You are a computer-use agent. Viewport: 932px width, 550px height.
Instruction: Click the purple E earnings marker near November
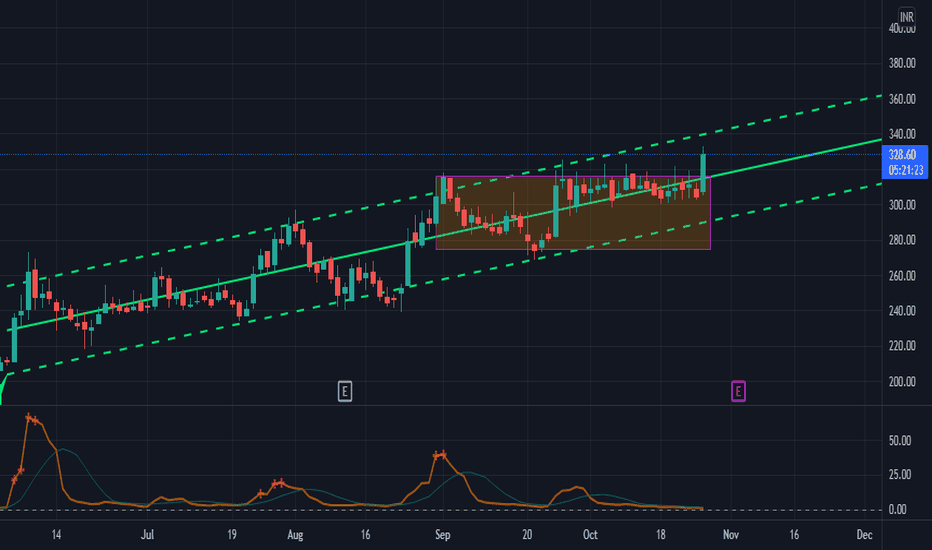pos(738,391)
